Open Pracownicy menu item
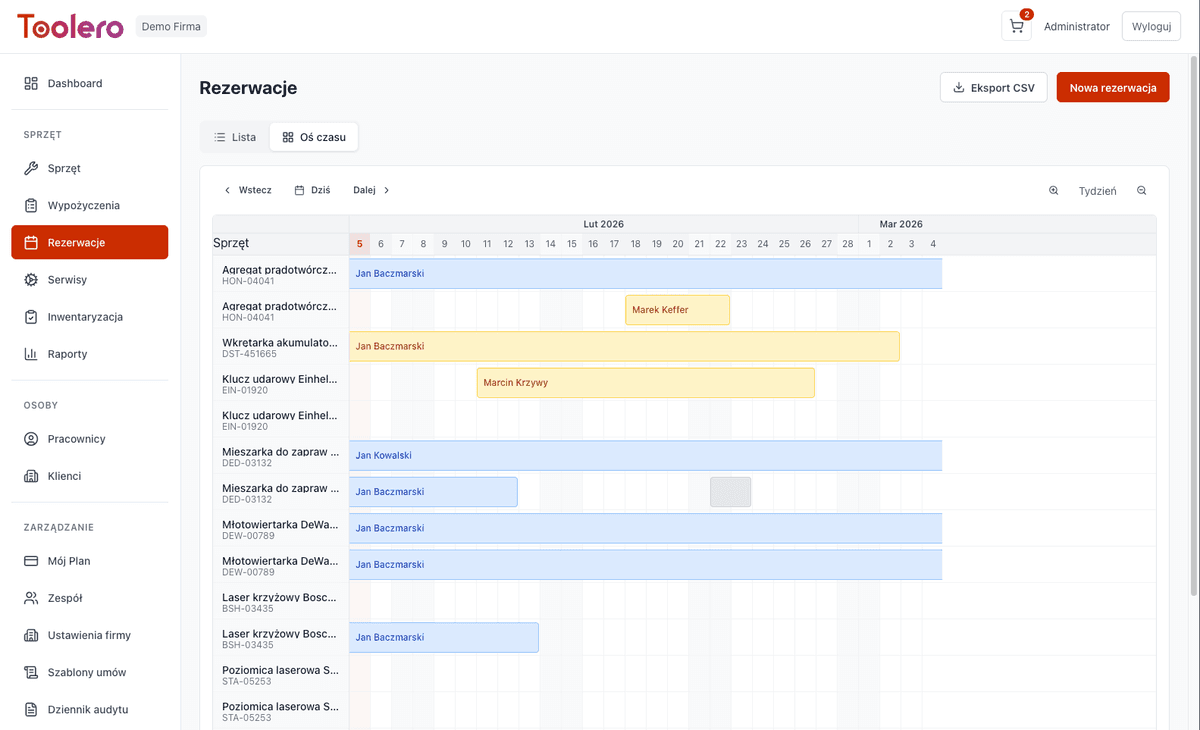Viewport: 1200px width, 730px height. click(x=76, y=439)
